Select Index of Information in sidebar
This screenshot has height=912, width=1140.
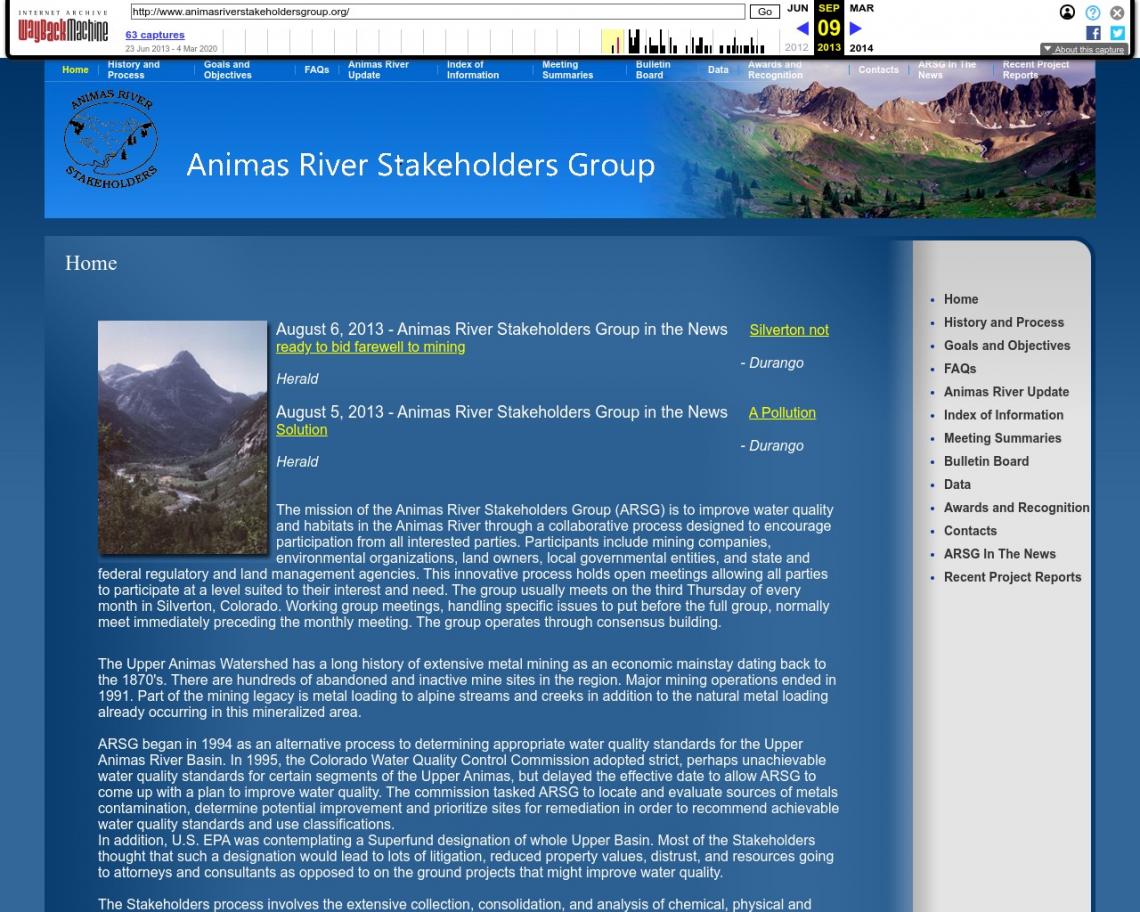(x=1003, y=415)
